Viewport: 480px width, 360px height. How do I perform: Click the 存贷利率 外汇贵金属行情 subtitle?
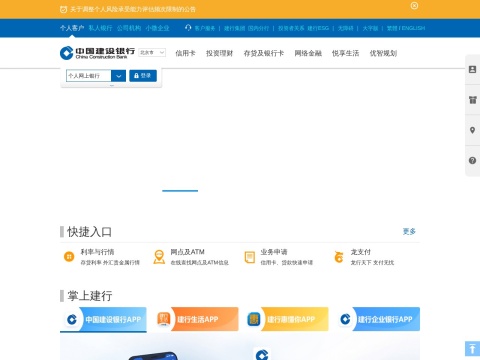point(110,263)
